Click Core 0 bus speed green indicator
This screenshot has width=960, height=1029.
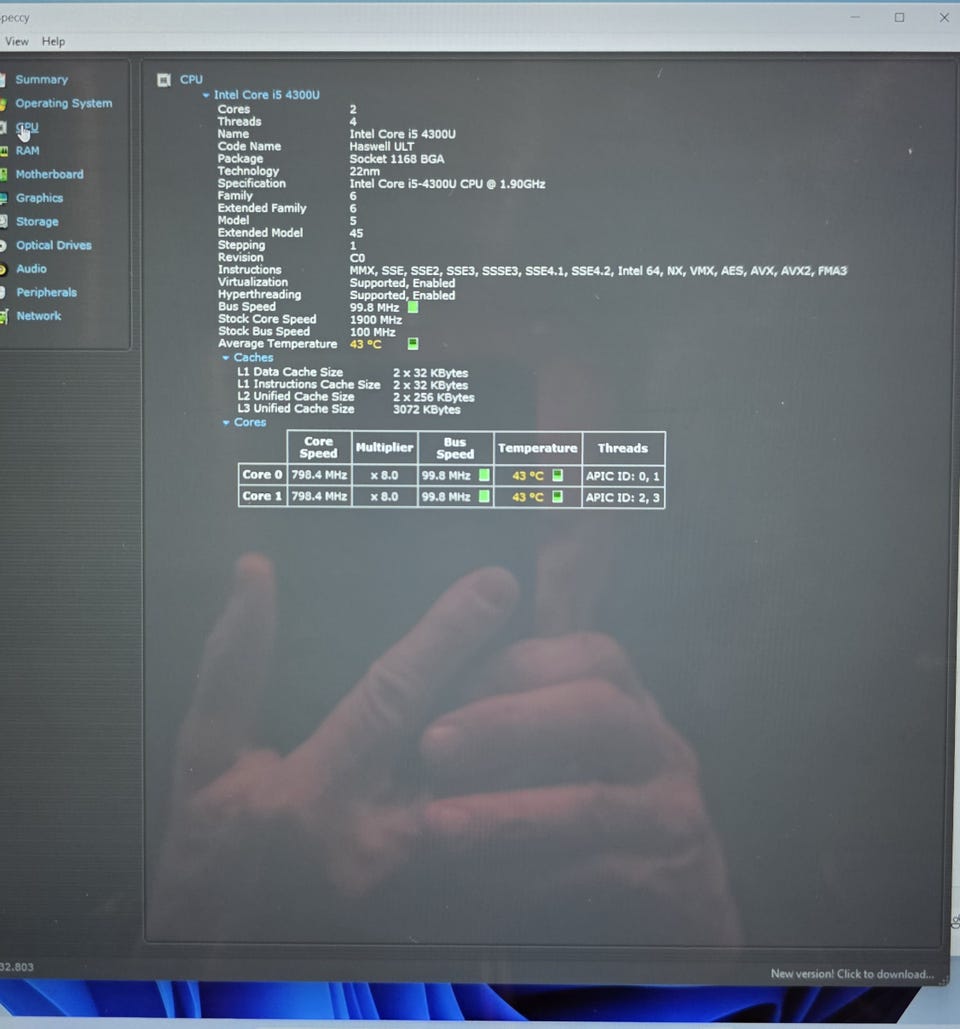(x=484, y=474)
